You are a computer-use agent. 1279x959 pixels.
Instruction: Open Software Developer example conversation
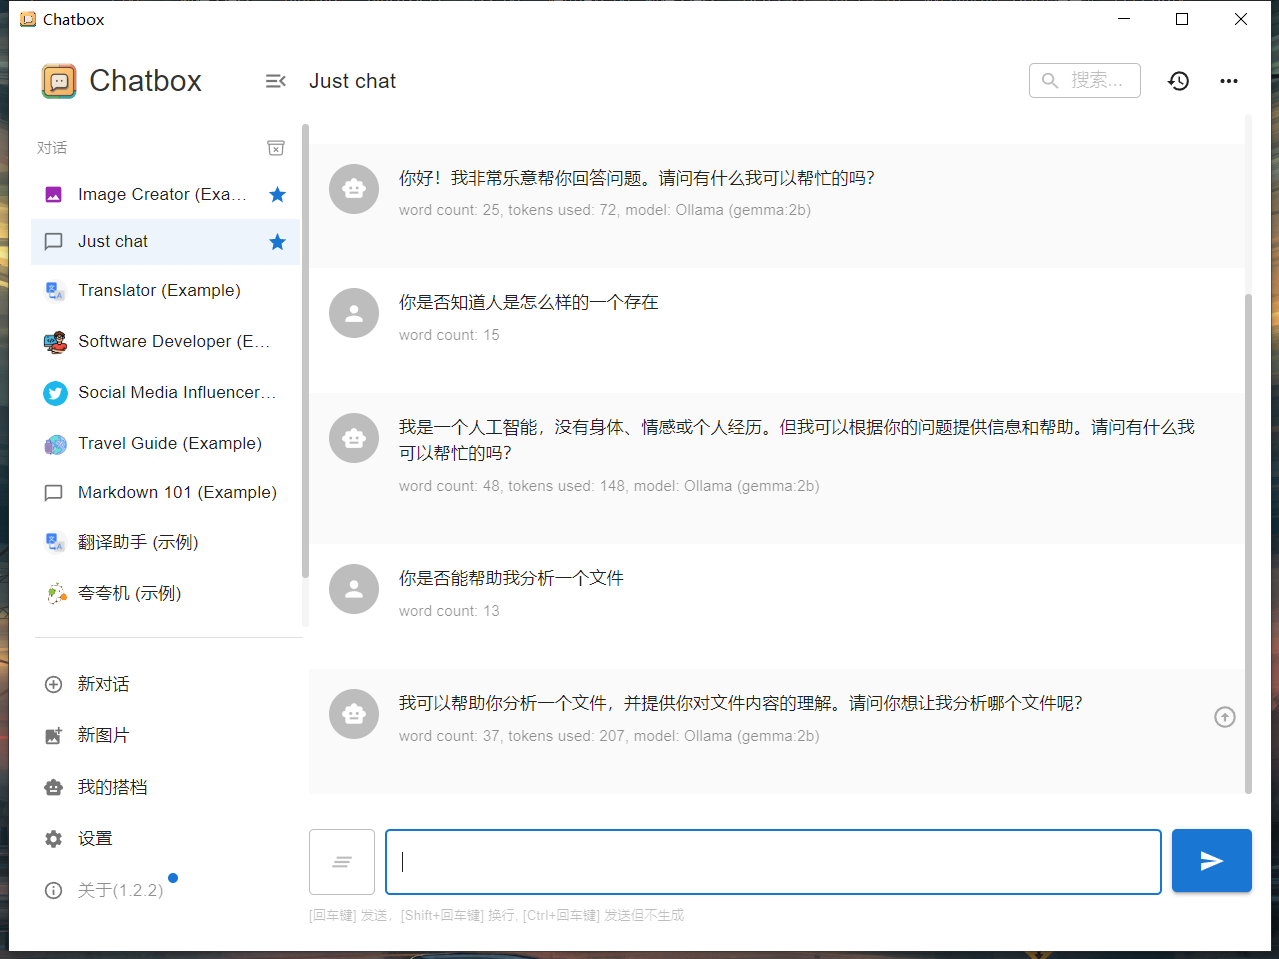point(165,342)
